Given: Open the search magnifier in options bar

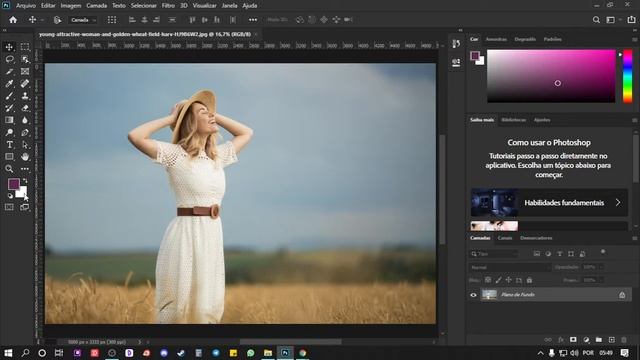Looking at the screenshot, I should 596,20.
